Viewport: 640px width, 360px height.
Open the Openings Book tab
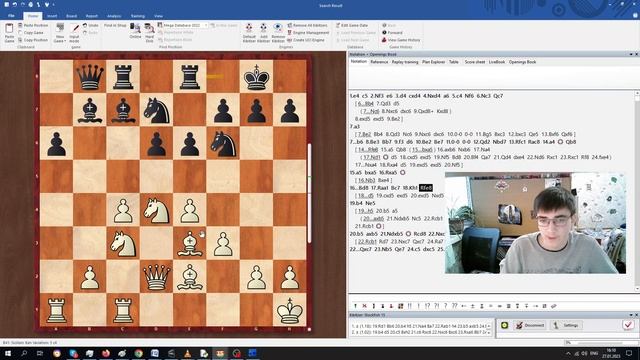click(x=522, y=62)
